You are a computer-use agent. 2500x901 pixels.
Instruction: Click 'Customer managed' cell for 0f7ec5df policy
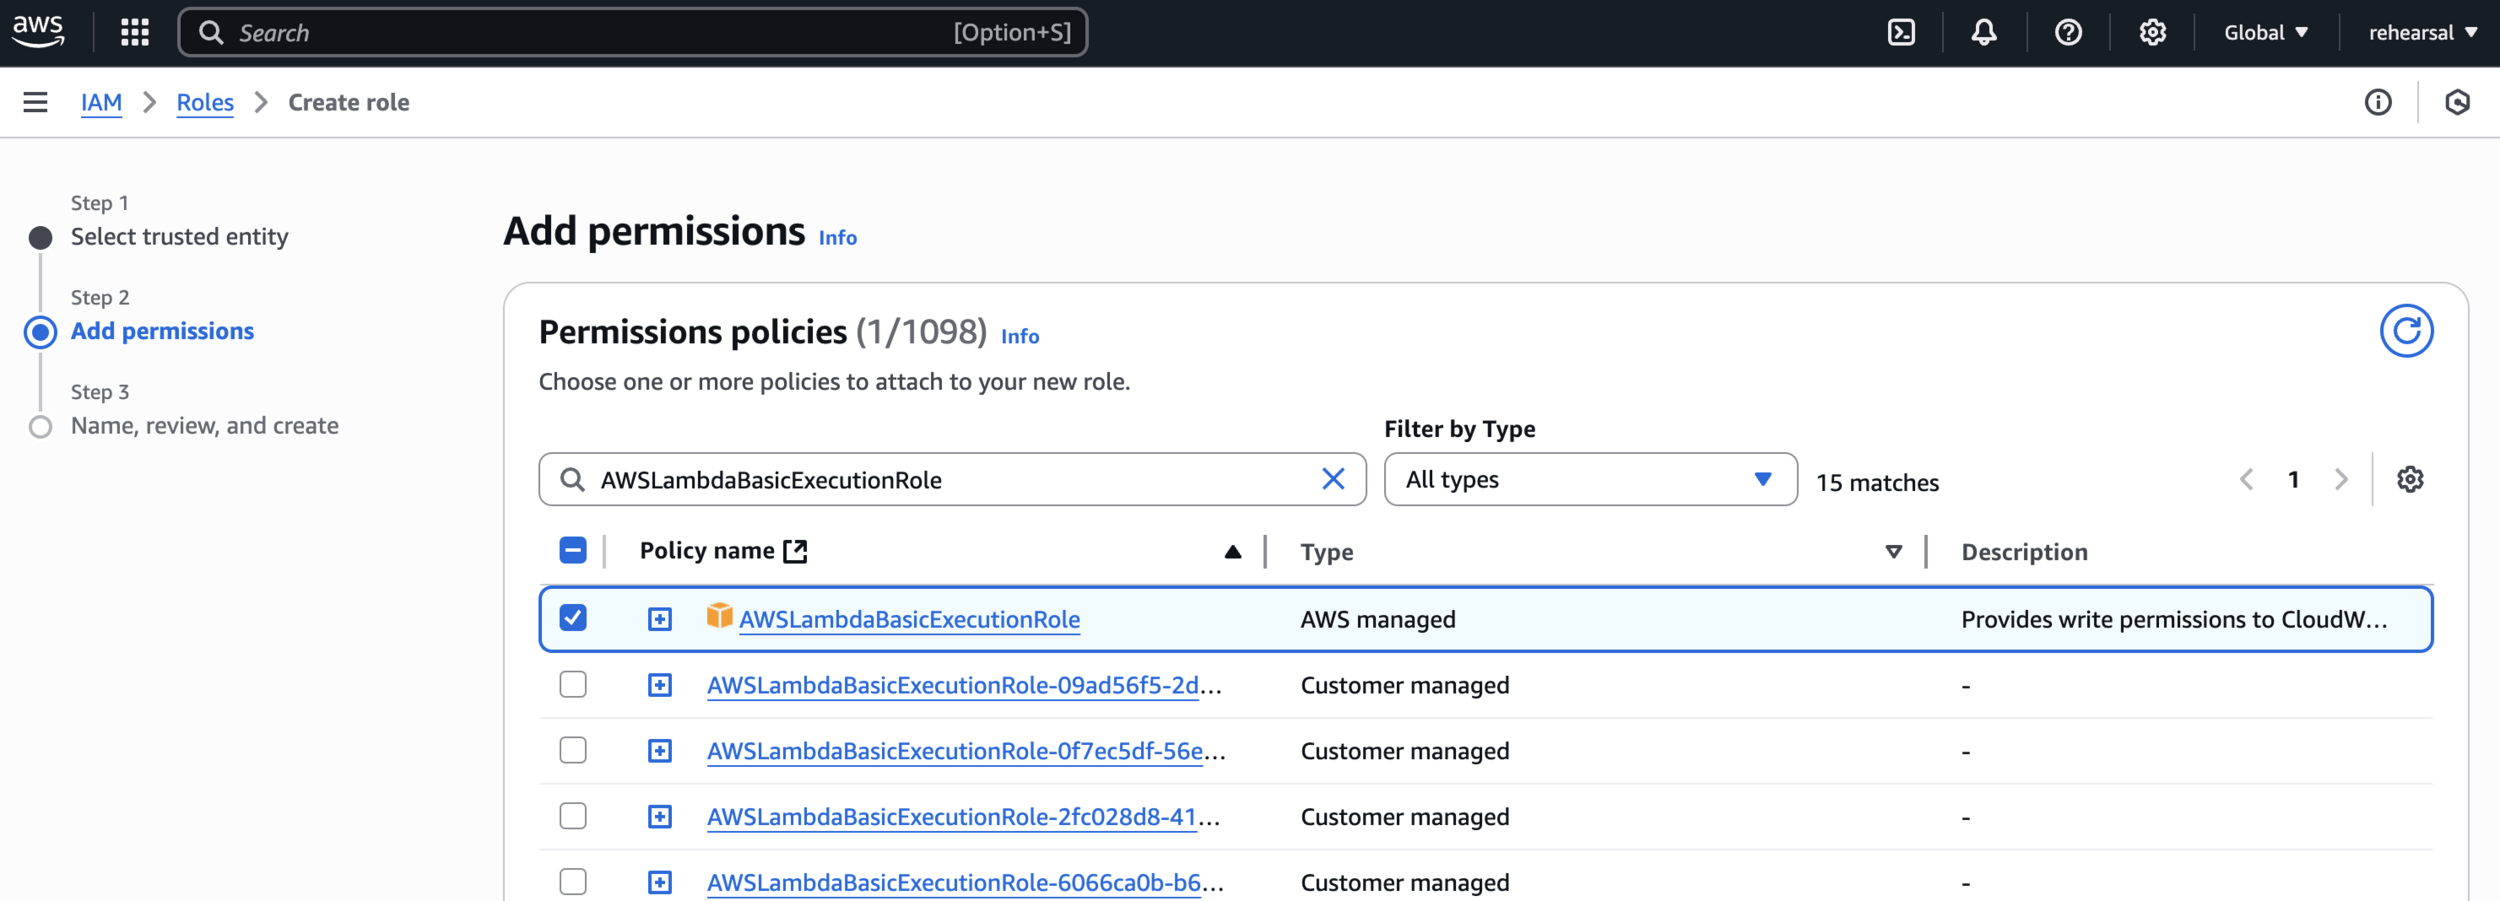click(x=1405, y=751)
